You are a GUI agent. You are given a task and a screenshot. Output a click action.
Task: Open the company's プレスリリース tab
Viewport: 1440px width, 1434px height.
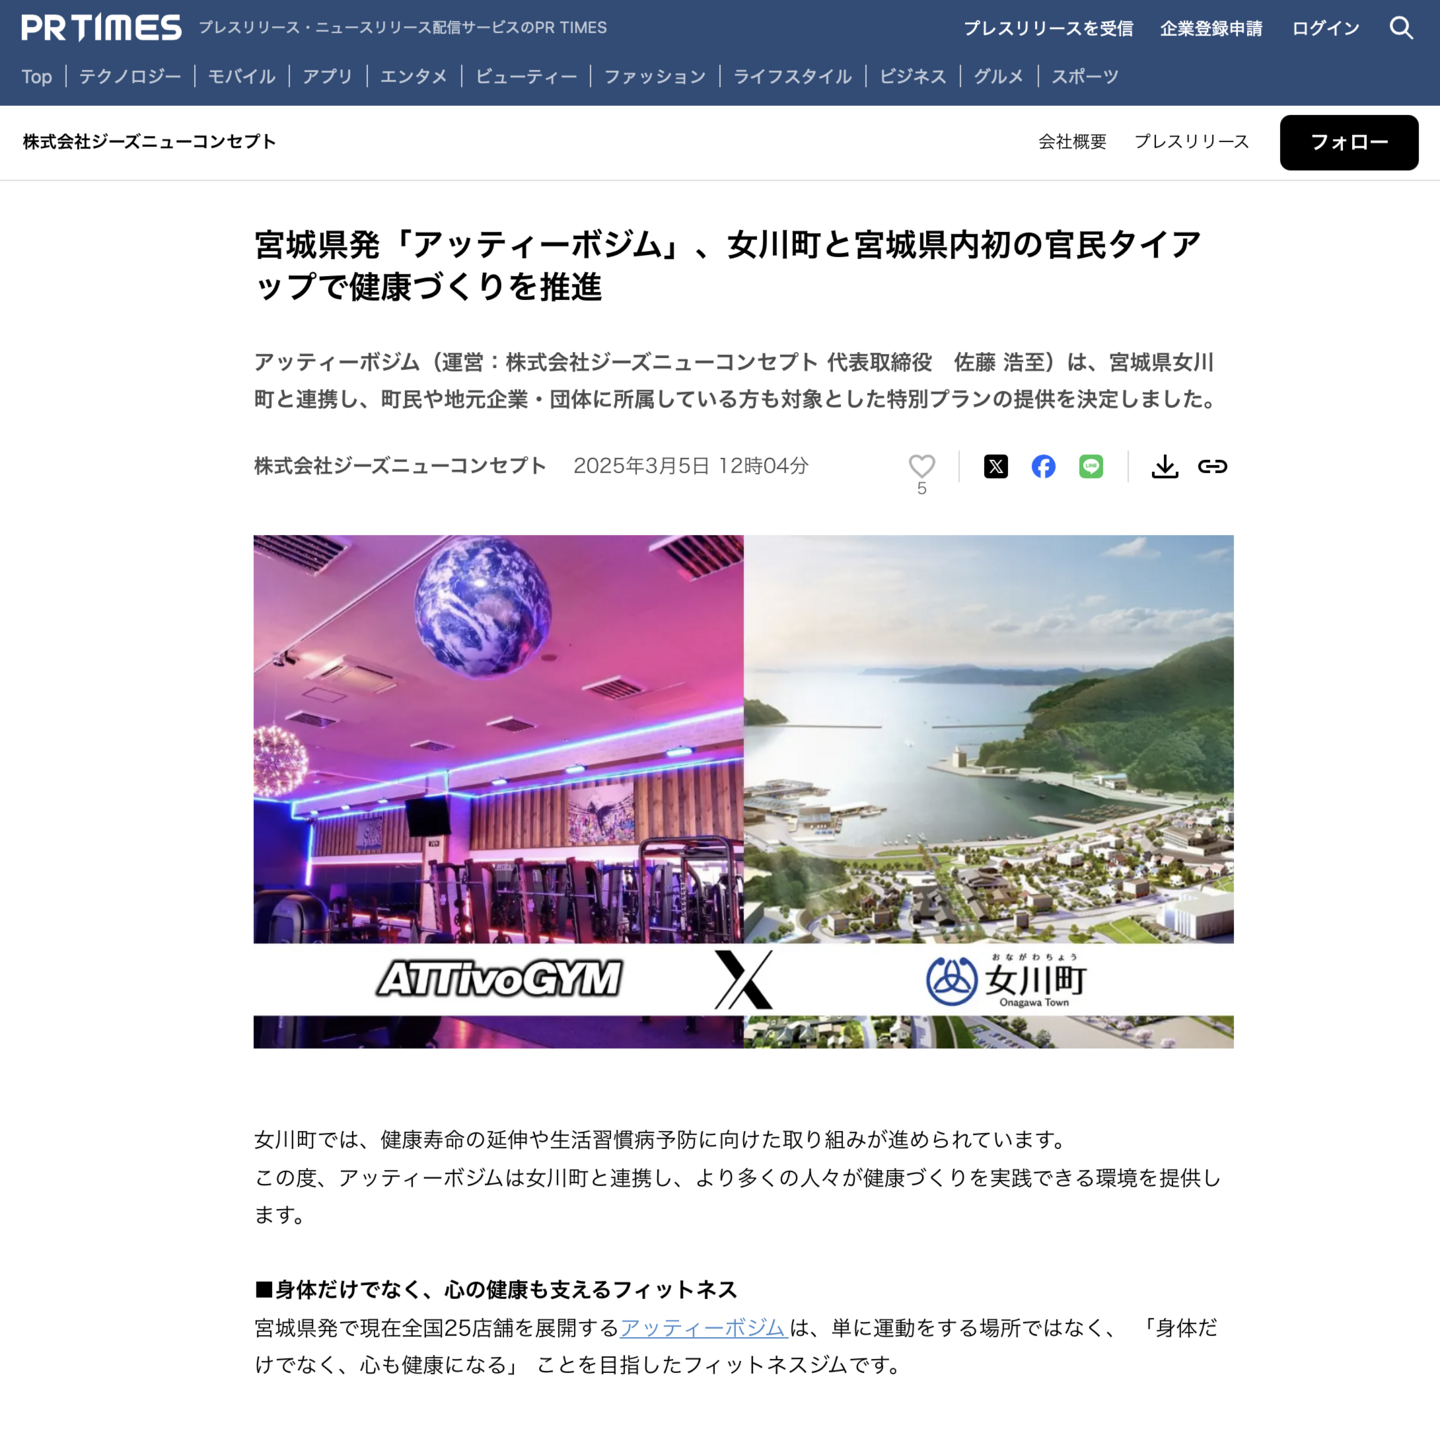pyautogui.click(x=1191, y=142)
